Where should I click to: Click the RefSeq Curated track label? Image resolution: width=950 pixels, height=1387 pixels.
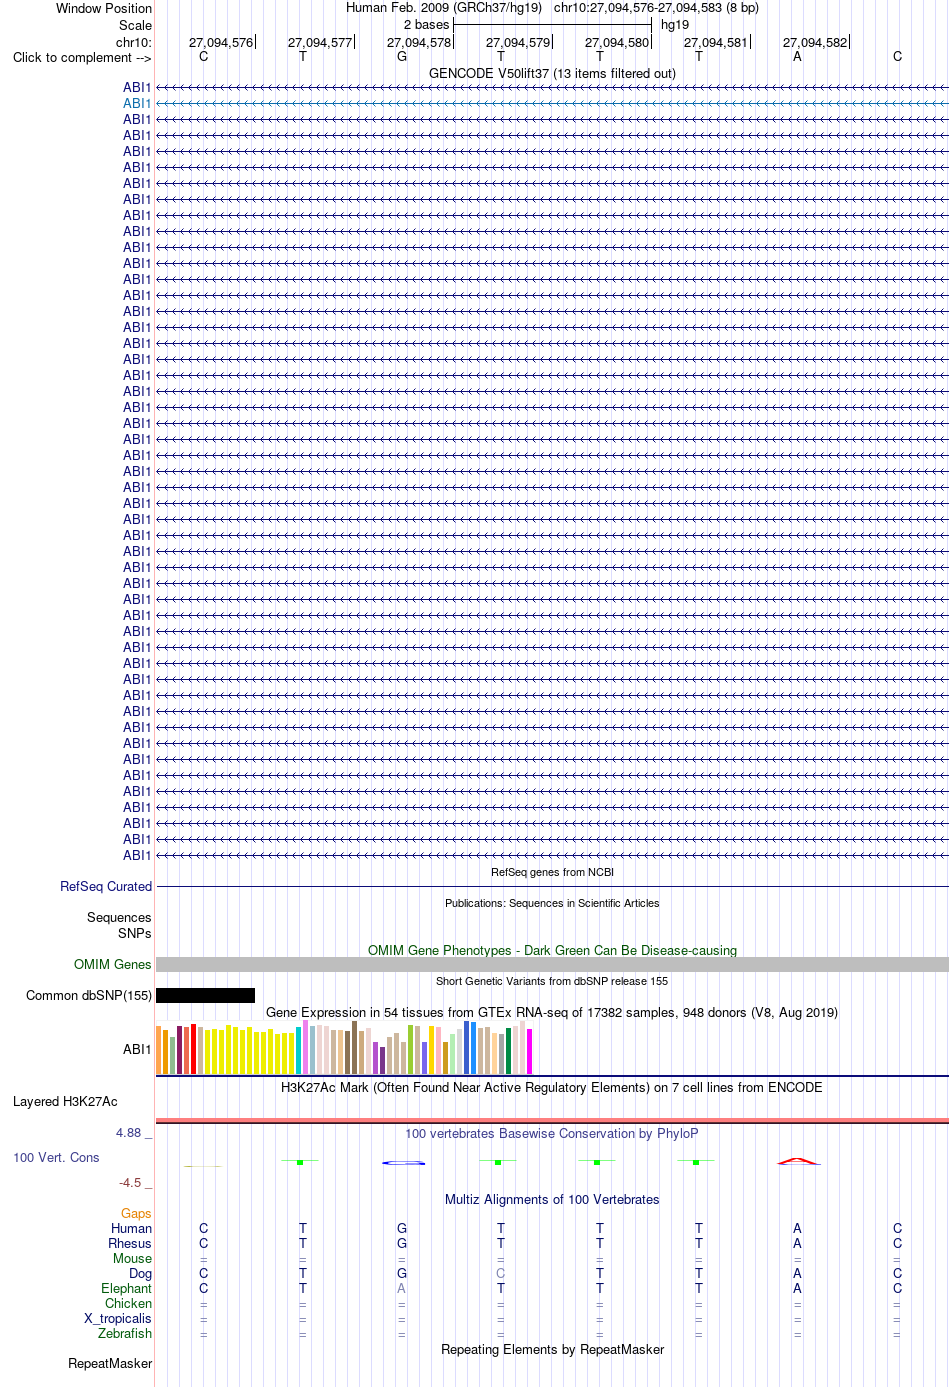(106, 886)
